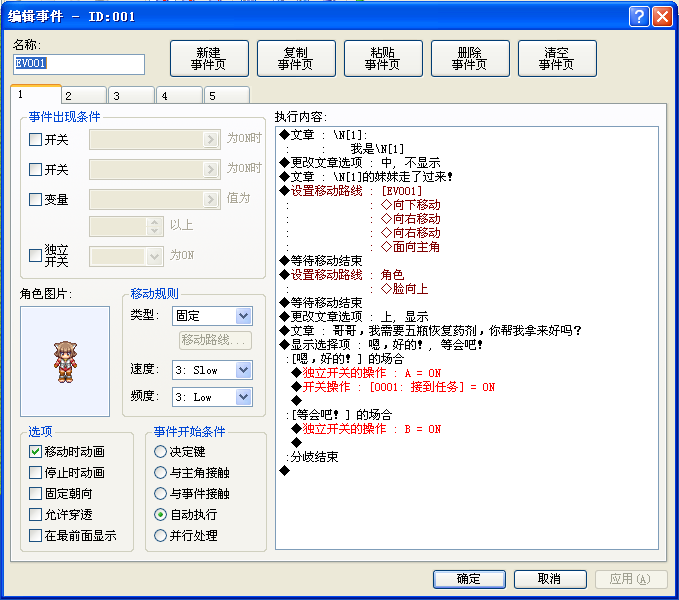Image resolution: width=679 pixels, height=600 pixels.
Task: Select the 分歧结束 line
Action: tap(312, 457)
